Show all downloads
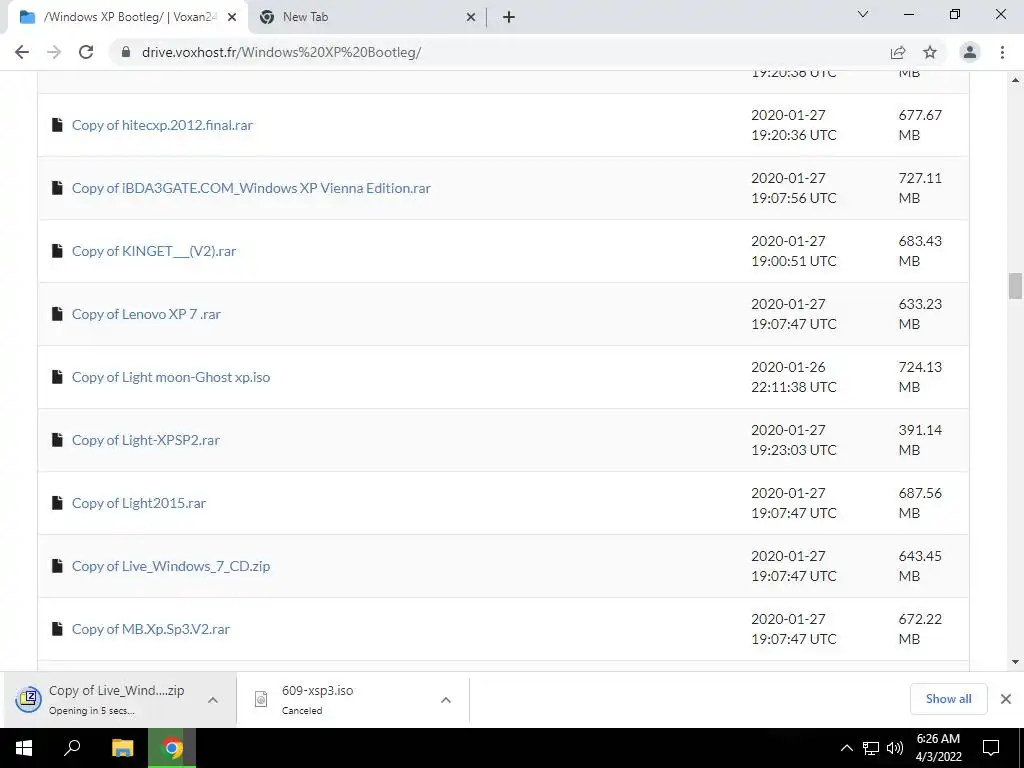This screenshot has width=1024, height=768. point(948,699)
